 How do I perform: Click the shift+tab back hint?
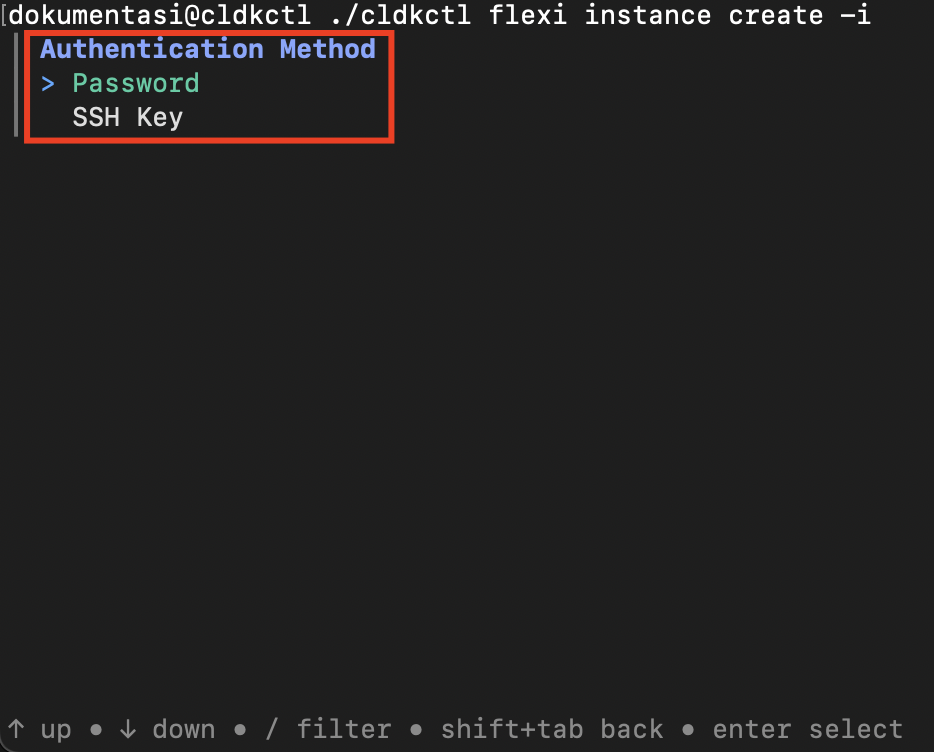(x=552, y=729)
